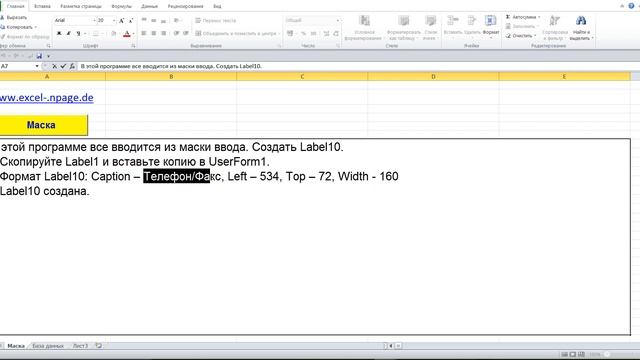This screenshot has height=360, width=640.
Task: Increase font size with the large A icon
Action: tap(121, 20)
